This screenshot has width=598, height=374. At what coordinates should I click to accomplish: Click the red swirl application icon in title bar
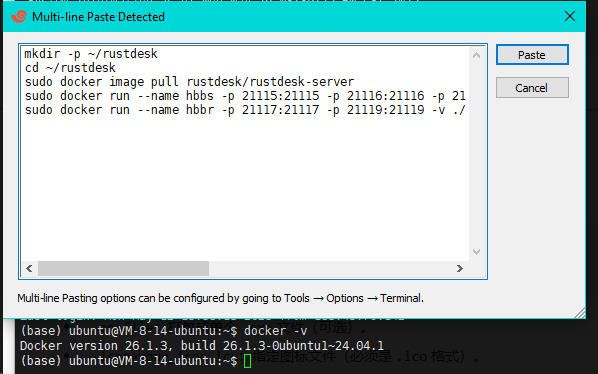tap(19, 16)
